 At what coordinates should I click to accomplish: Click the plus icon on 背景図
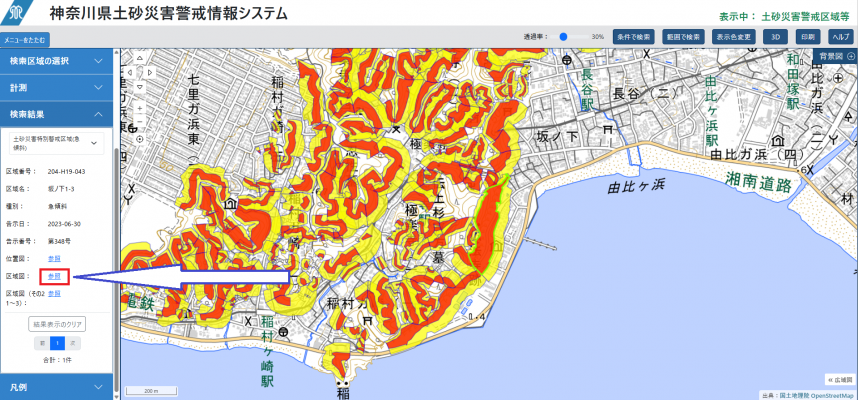click(x=850, y=58)
